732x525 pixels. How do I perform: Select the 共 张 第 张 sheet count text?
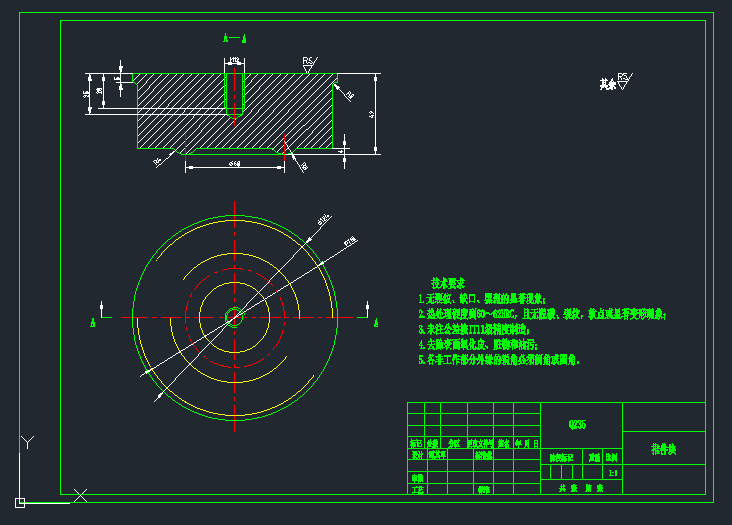click(x=581, y=488)
